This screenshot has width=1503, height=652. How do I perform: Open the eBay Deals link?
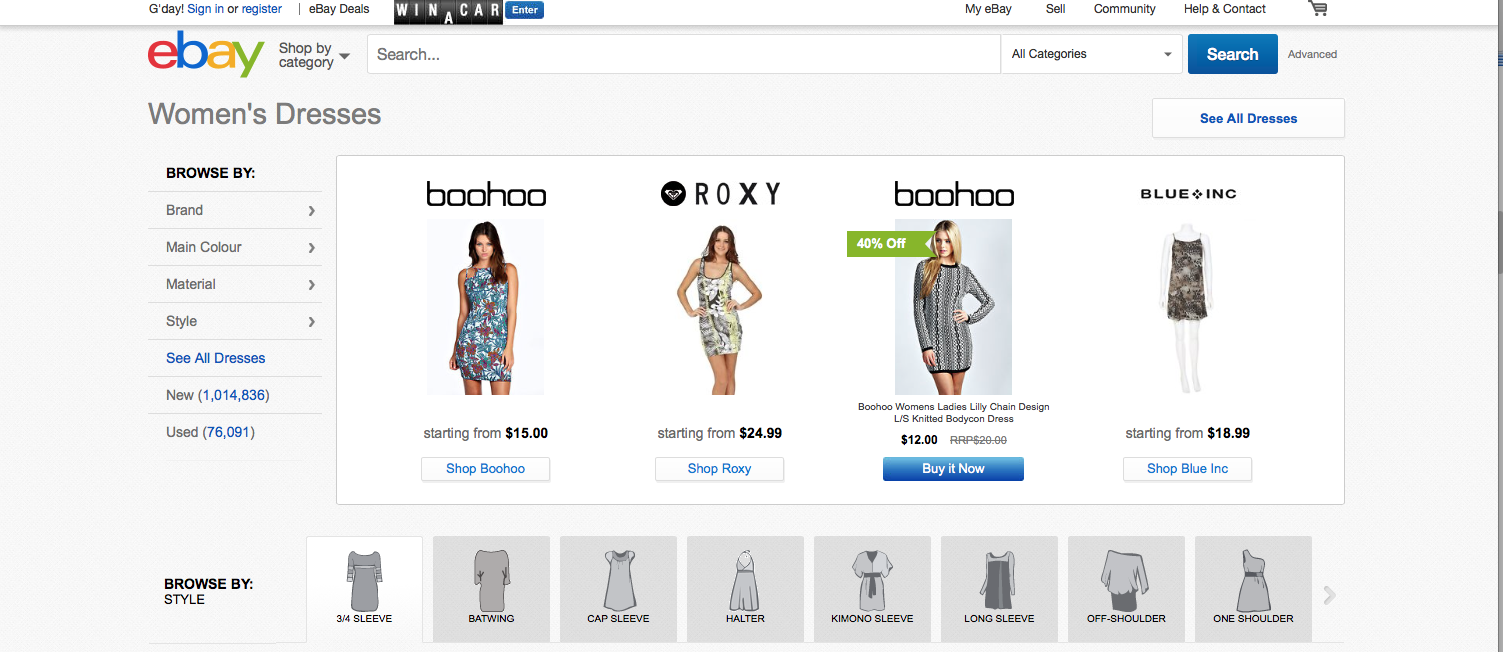coord(339,9)
